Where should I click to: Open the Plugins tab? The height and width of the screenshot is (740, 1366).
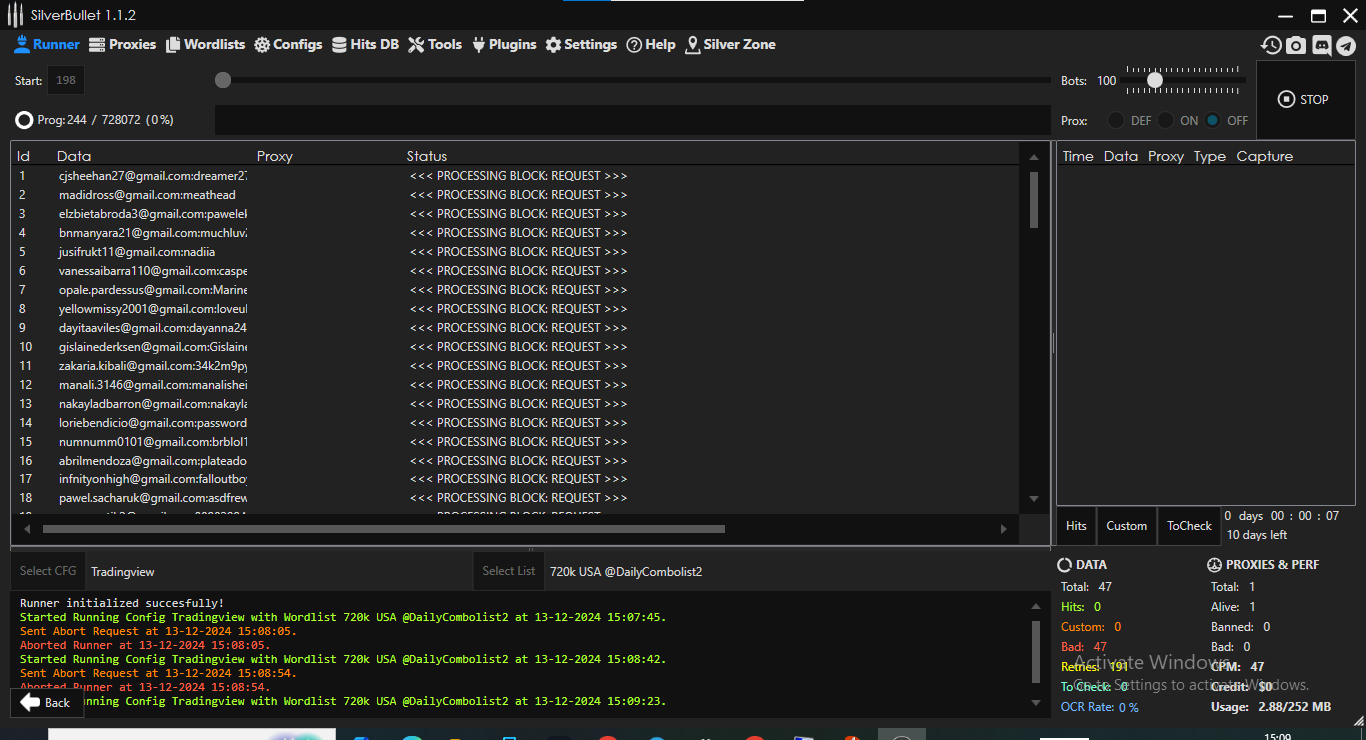pos(504,45)
